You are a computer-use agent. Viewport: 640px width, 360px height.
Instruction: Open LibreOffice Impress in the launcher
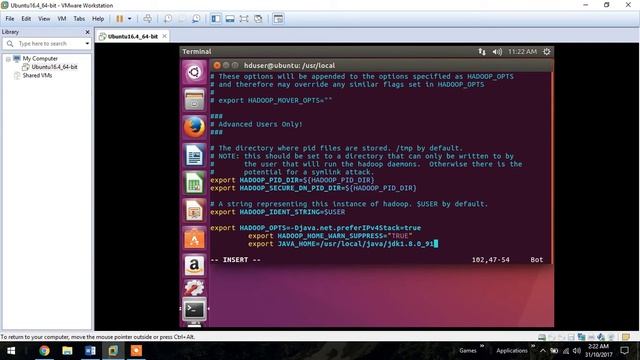click(x=194, y=211)
